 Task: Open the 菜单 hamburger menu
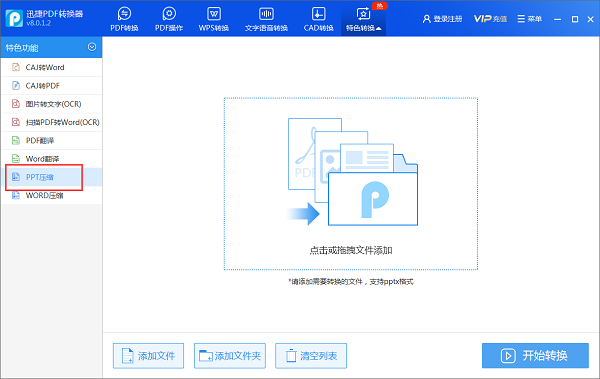(x=530, y=19)
